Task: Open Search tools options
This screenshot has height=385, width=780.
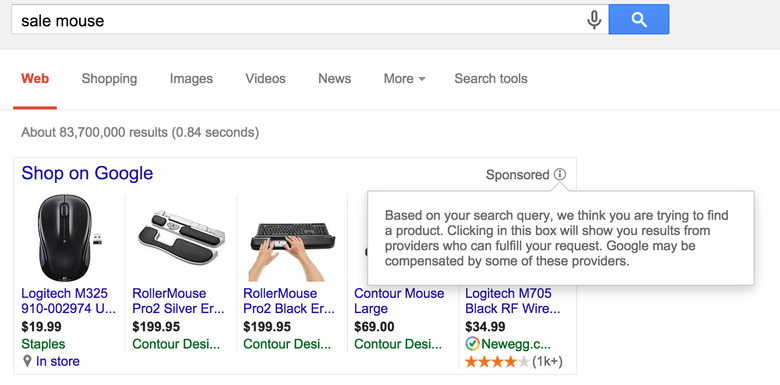Action: pyautogui.click(x=490, y=79)
